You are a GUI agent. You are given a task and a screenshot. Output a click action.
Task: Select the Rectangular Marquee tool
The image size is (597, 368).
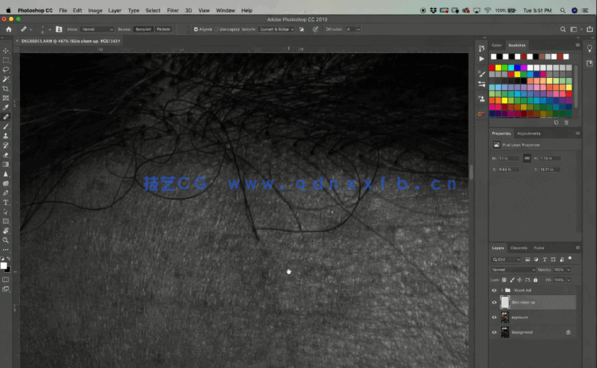6,60
